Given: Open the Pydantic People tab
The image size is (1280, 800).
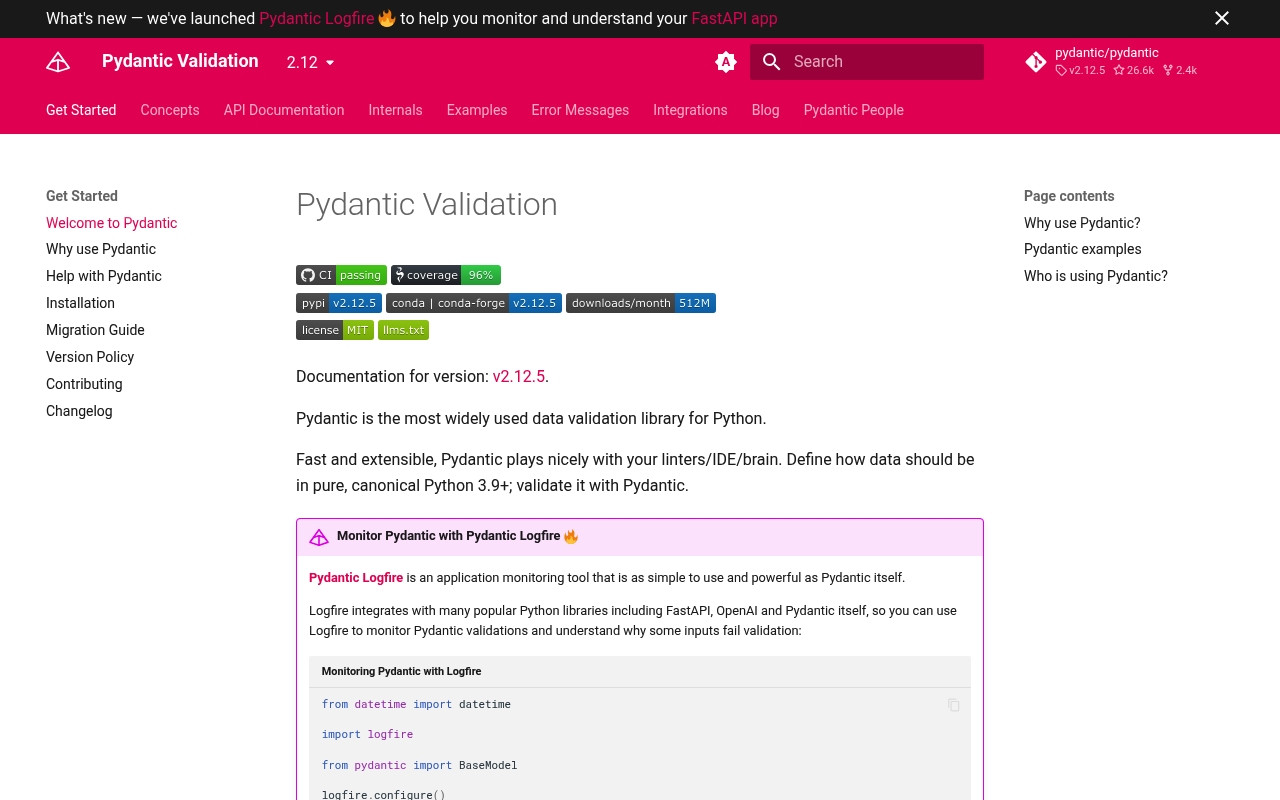Looking at the screenshot, I should coord(854,110).
